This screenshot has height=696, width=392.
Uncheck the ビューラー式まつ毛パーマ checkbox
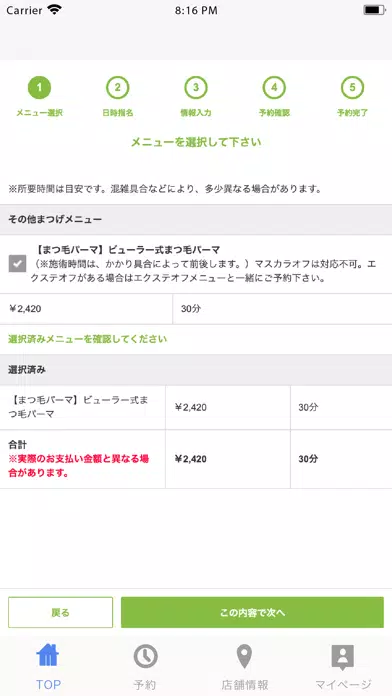[x=17, y=264]
